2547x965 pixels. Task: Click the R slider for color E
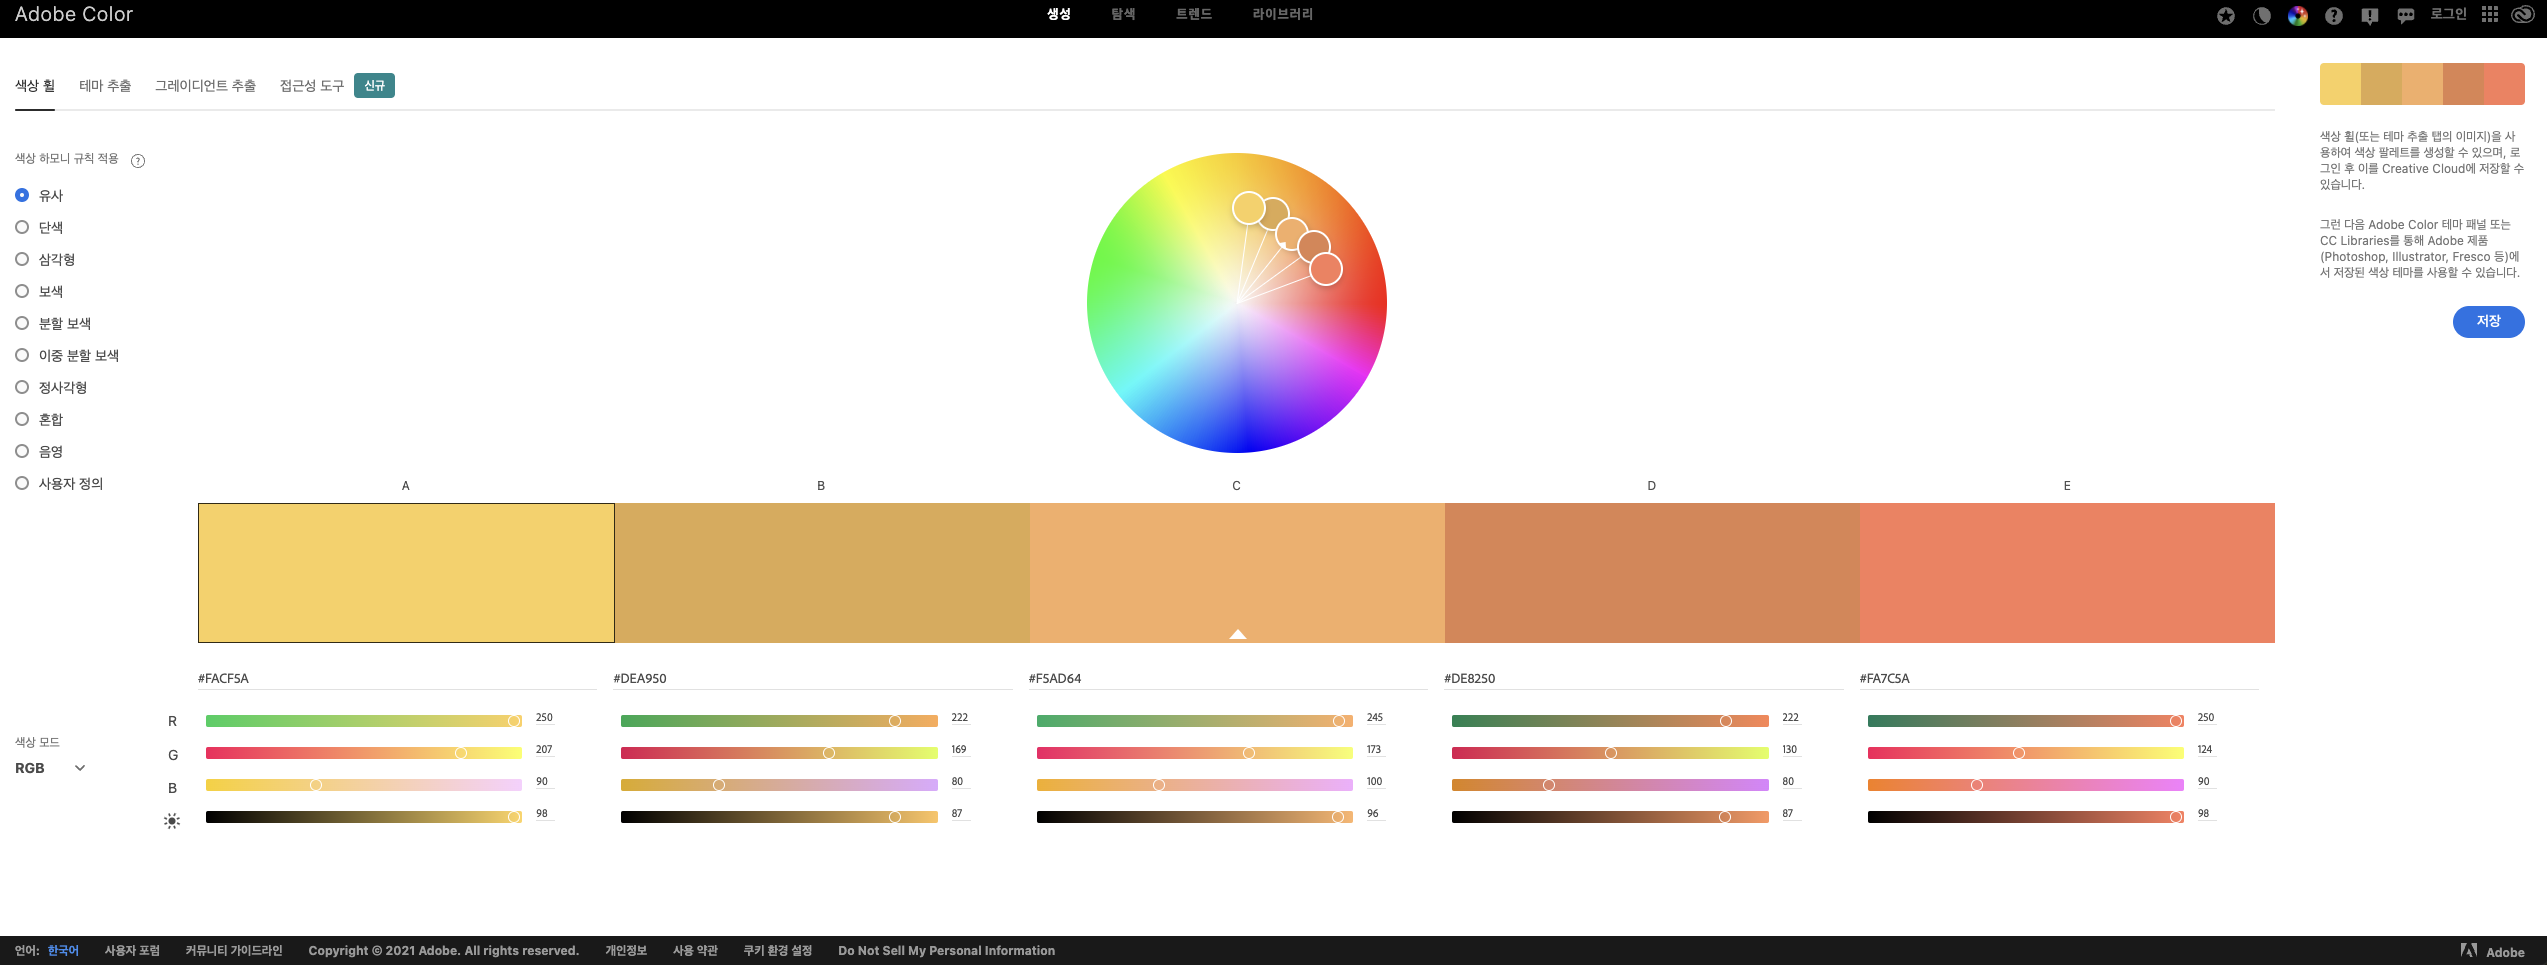(2026, 721)
